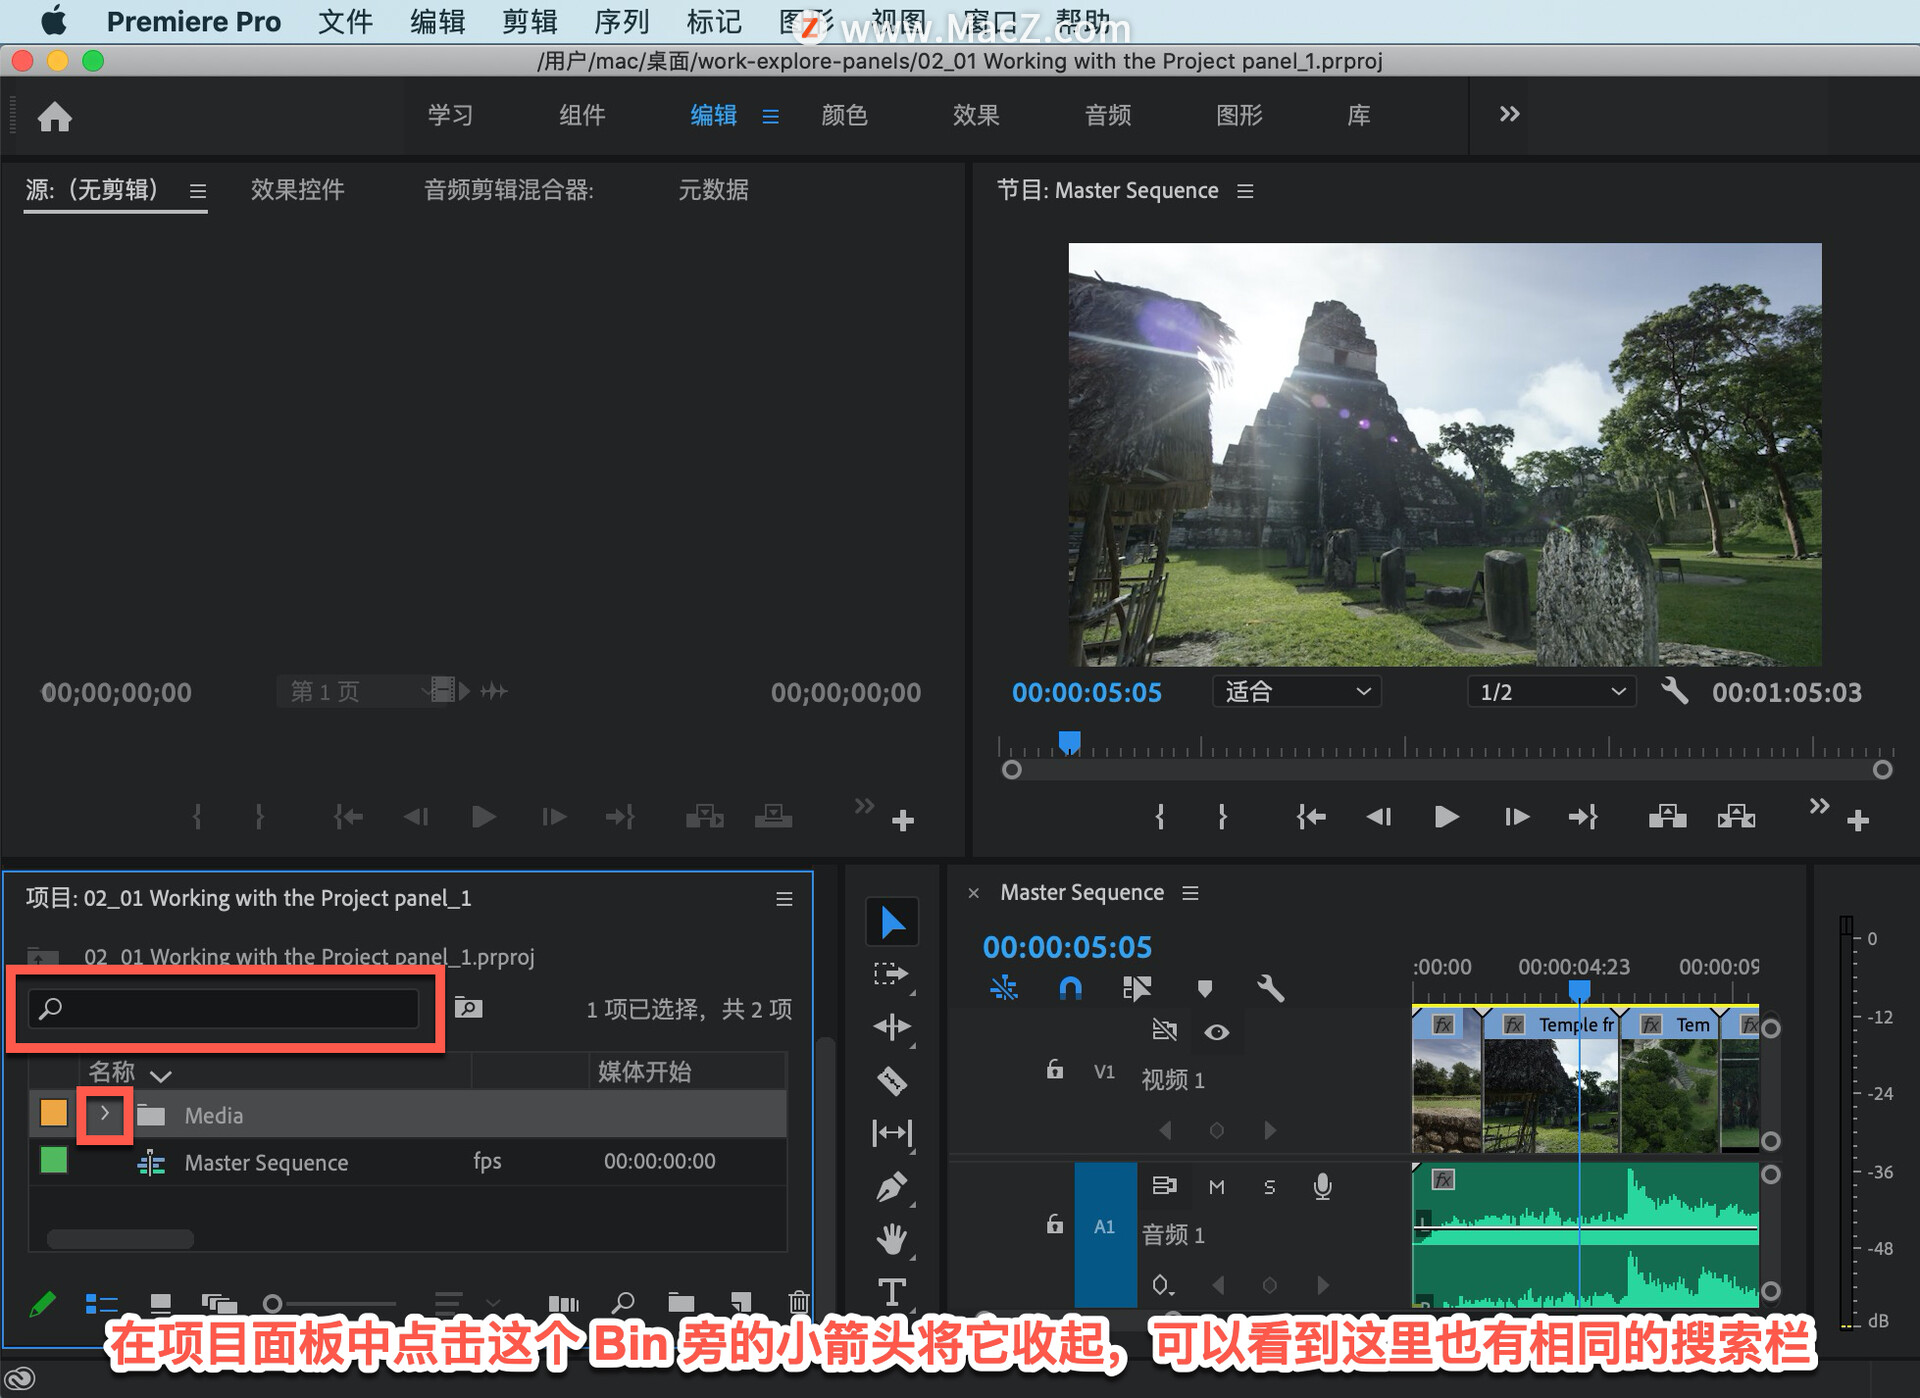Open timeline display settings wrench

click(1270, 988)
